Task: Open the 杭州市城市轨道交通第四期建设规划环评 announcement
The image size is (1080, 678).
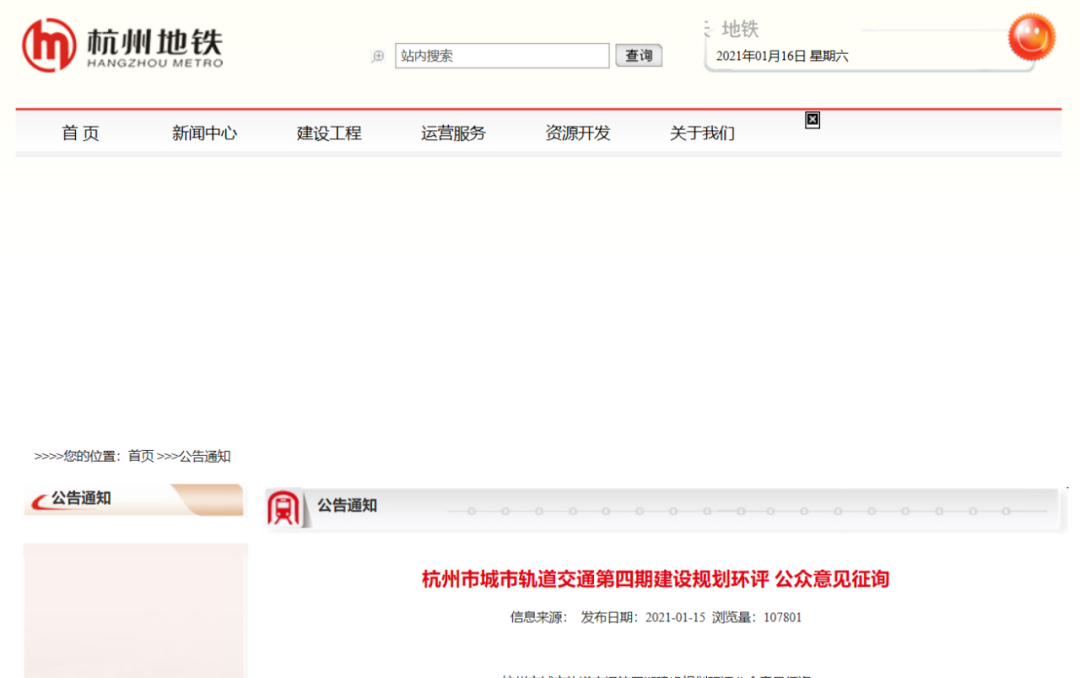Action: tap(655, 579)
